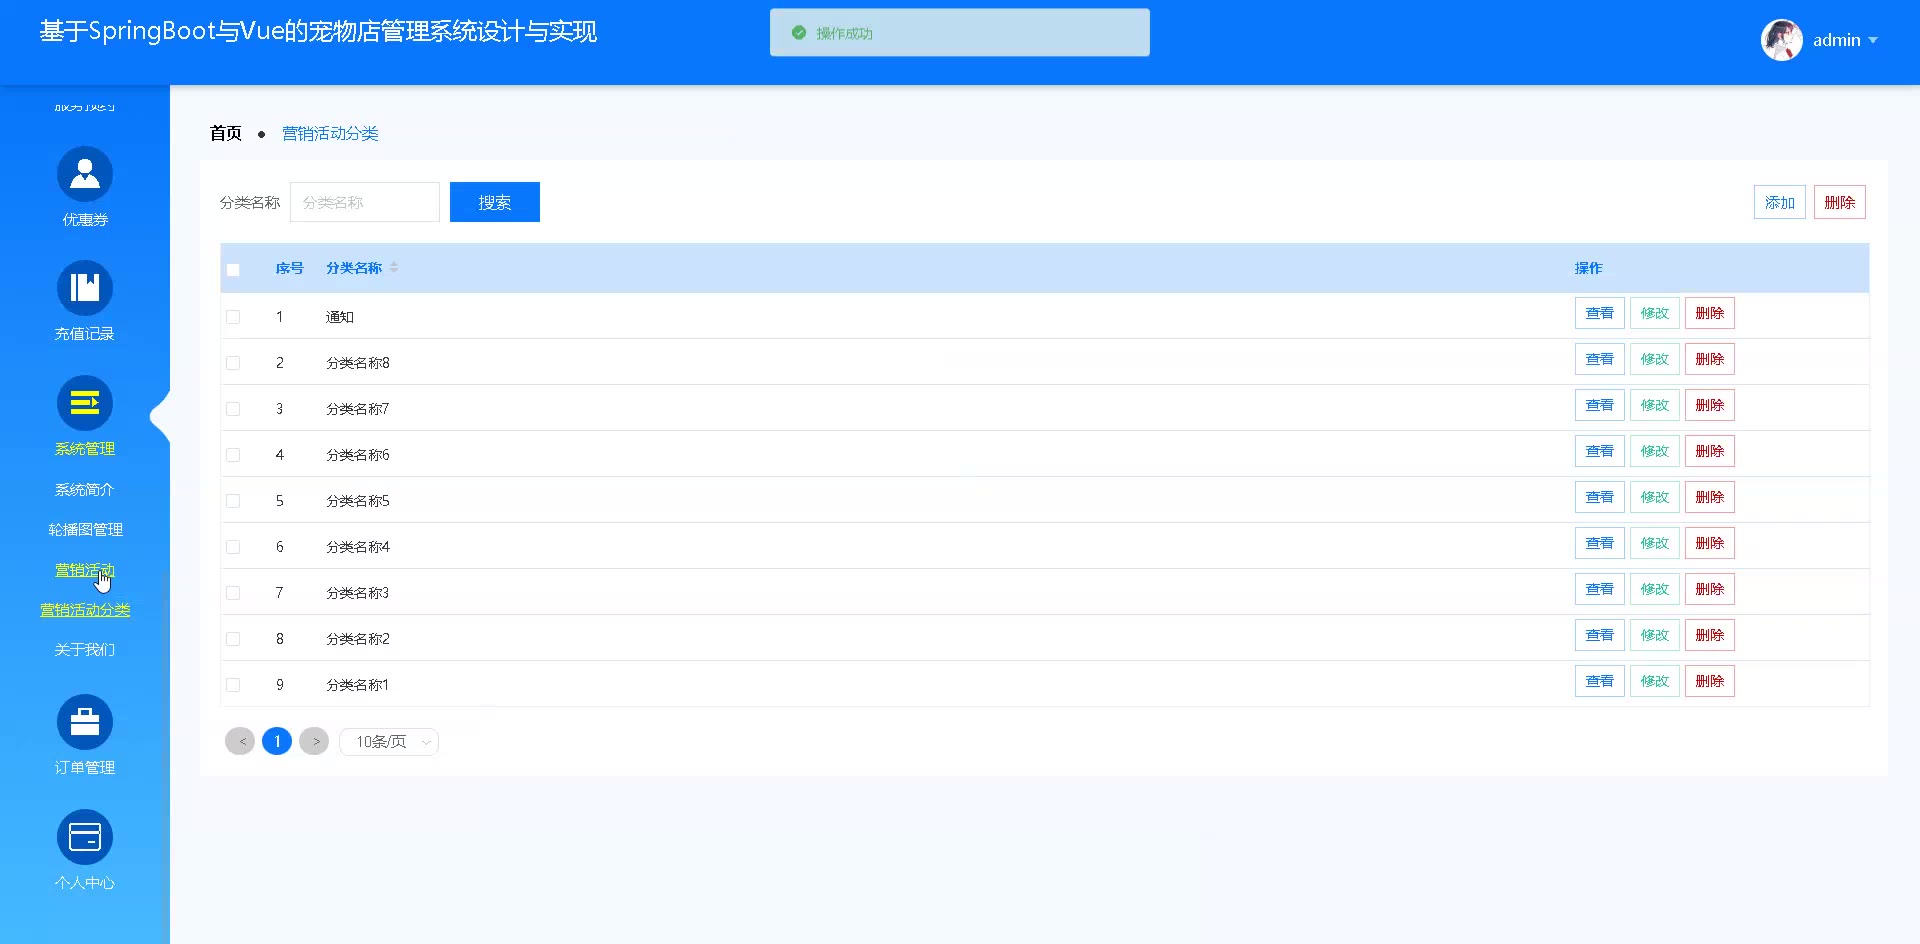The image size is (1920, 944).
Task: Click the 序号 column header
Action: [x=289, y=268]
